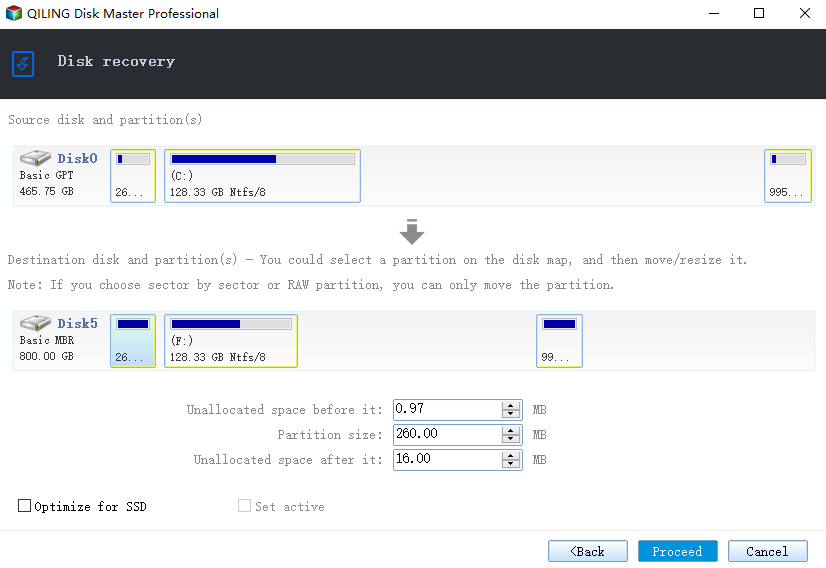Select the highlighted first partition on Disk5

(x=133, y=341)
